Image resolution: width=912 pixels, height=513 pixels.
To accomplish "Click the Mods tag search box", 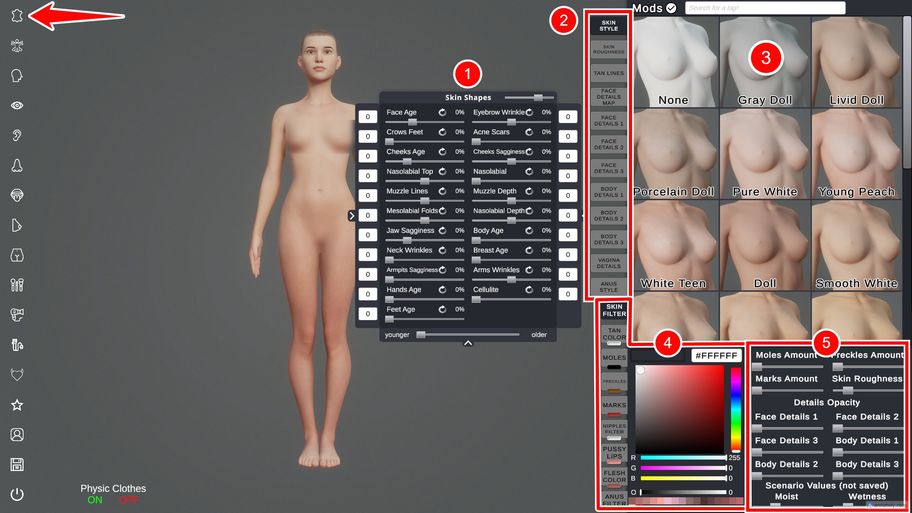I will [x=765, y=8].
